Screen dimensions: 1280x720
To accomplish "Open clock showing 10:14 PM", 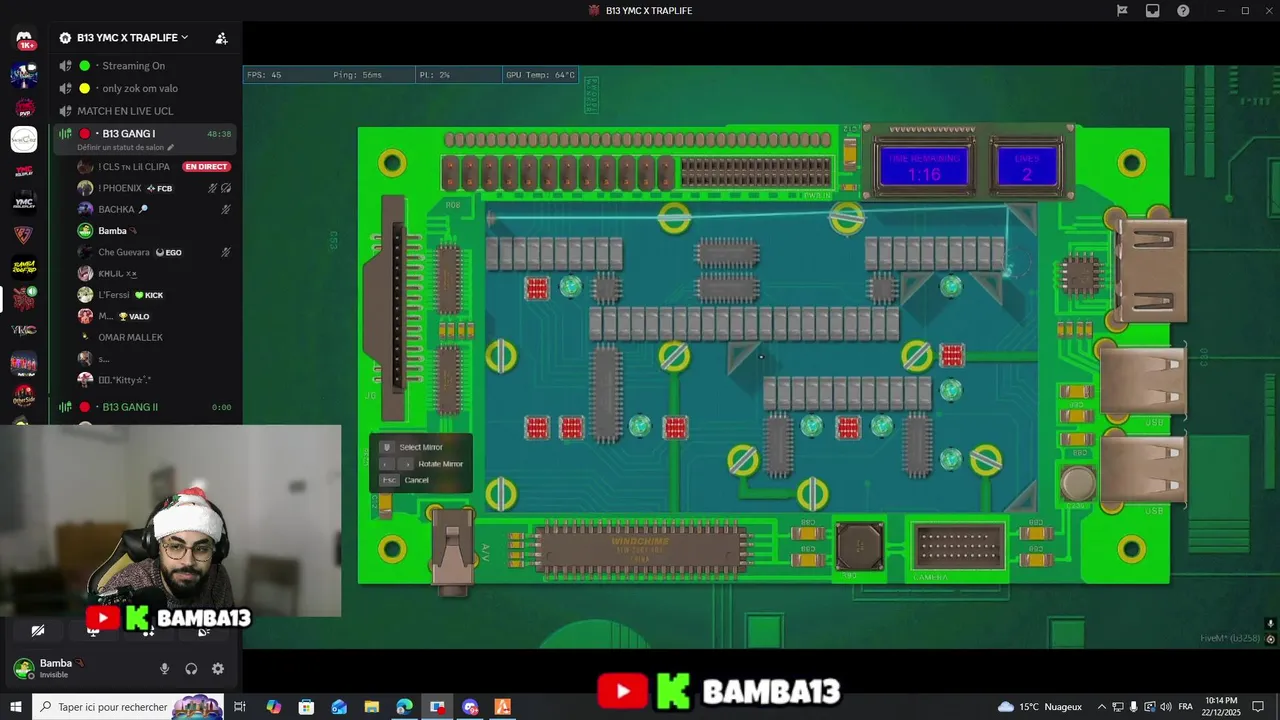I will tap(1222, 707).
